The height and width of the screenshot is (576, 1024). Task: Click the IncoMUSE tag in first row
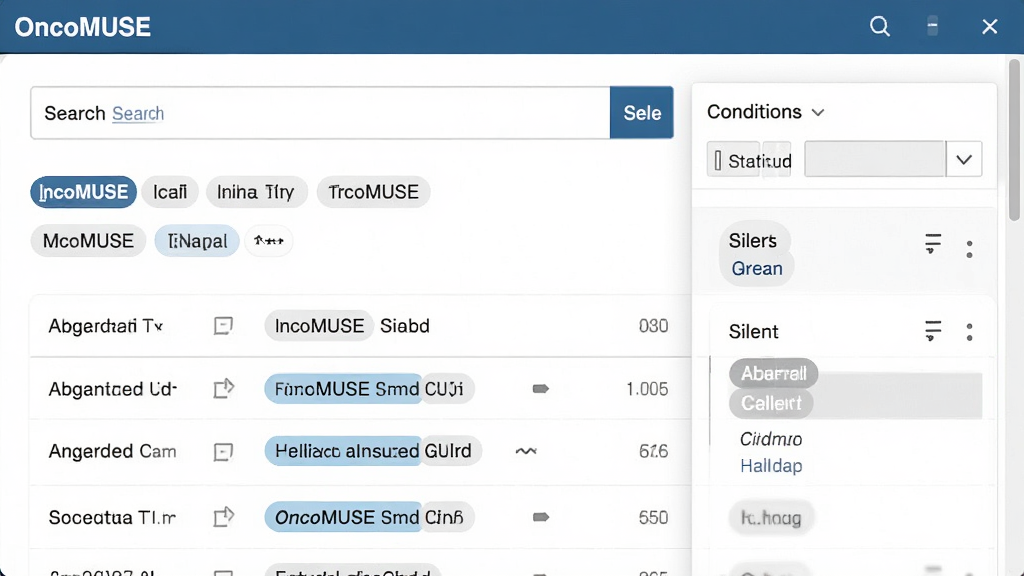[x=319, y=326]
